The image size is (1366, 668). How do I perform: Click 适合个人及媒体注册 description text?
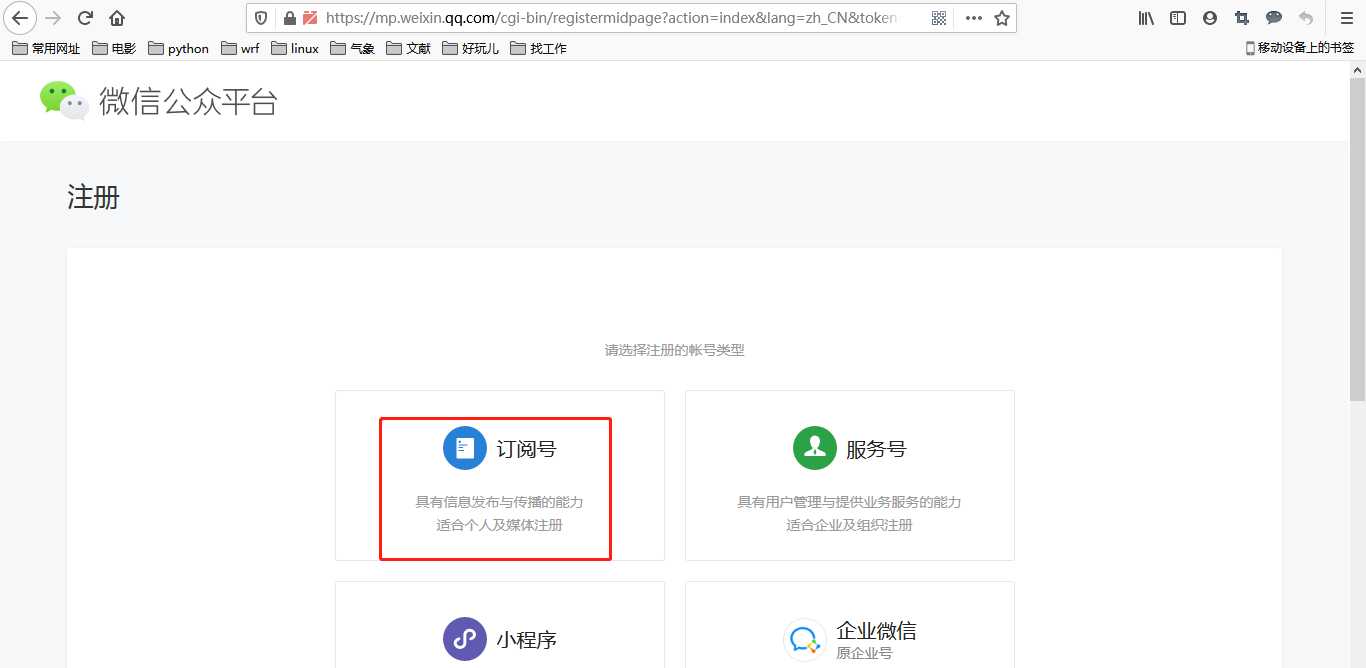(x=499, y=525)
